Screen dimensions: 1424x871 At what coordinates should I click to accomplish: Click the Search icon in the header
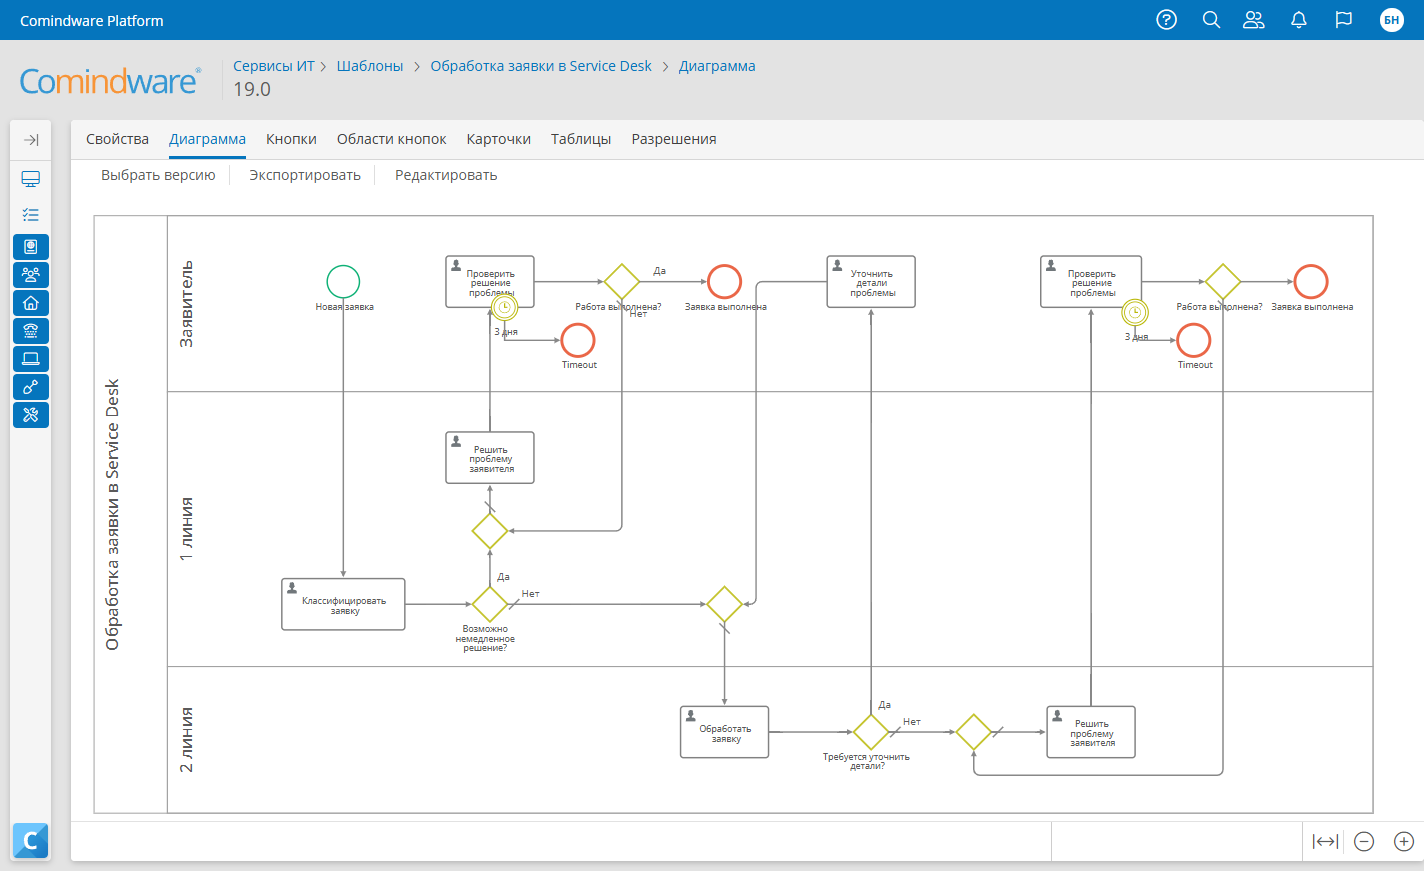click(x=1211, y=19)
